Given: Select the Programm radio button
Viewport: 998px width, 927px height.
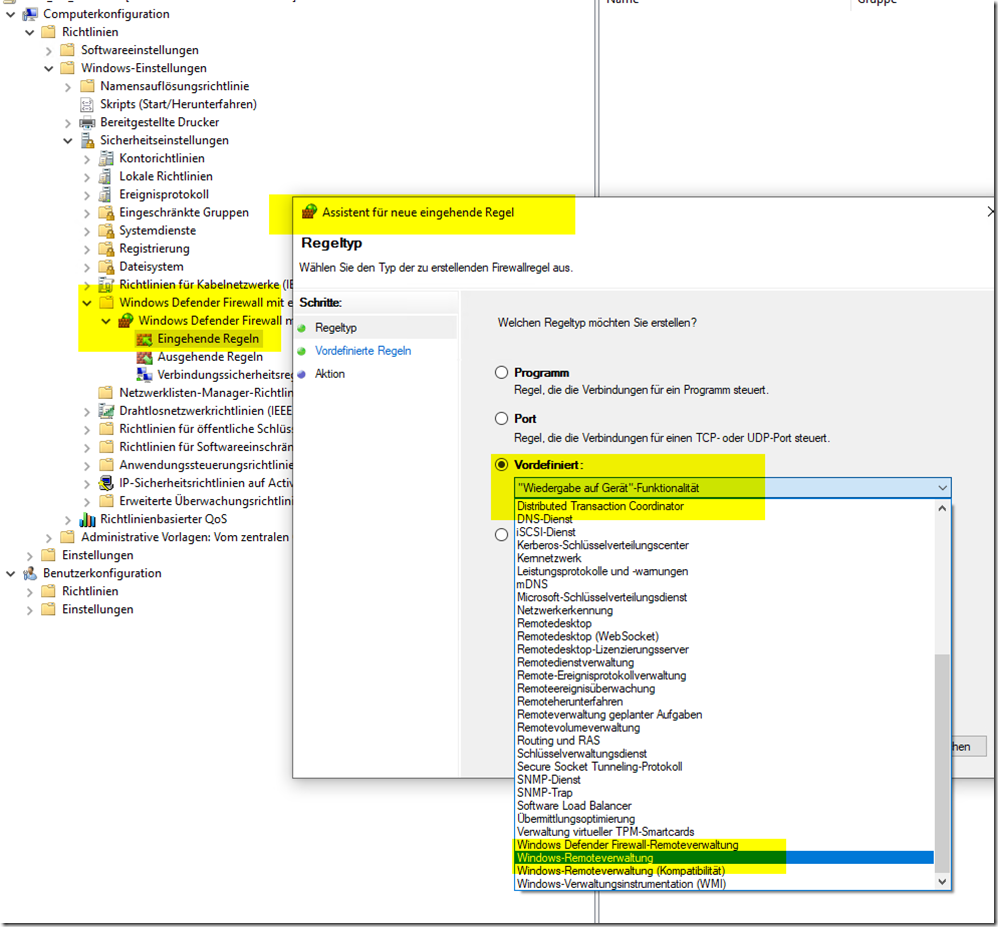Looking at the screenshot, I should 502,372.
